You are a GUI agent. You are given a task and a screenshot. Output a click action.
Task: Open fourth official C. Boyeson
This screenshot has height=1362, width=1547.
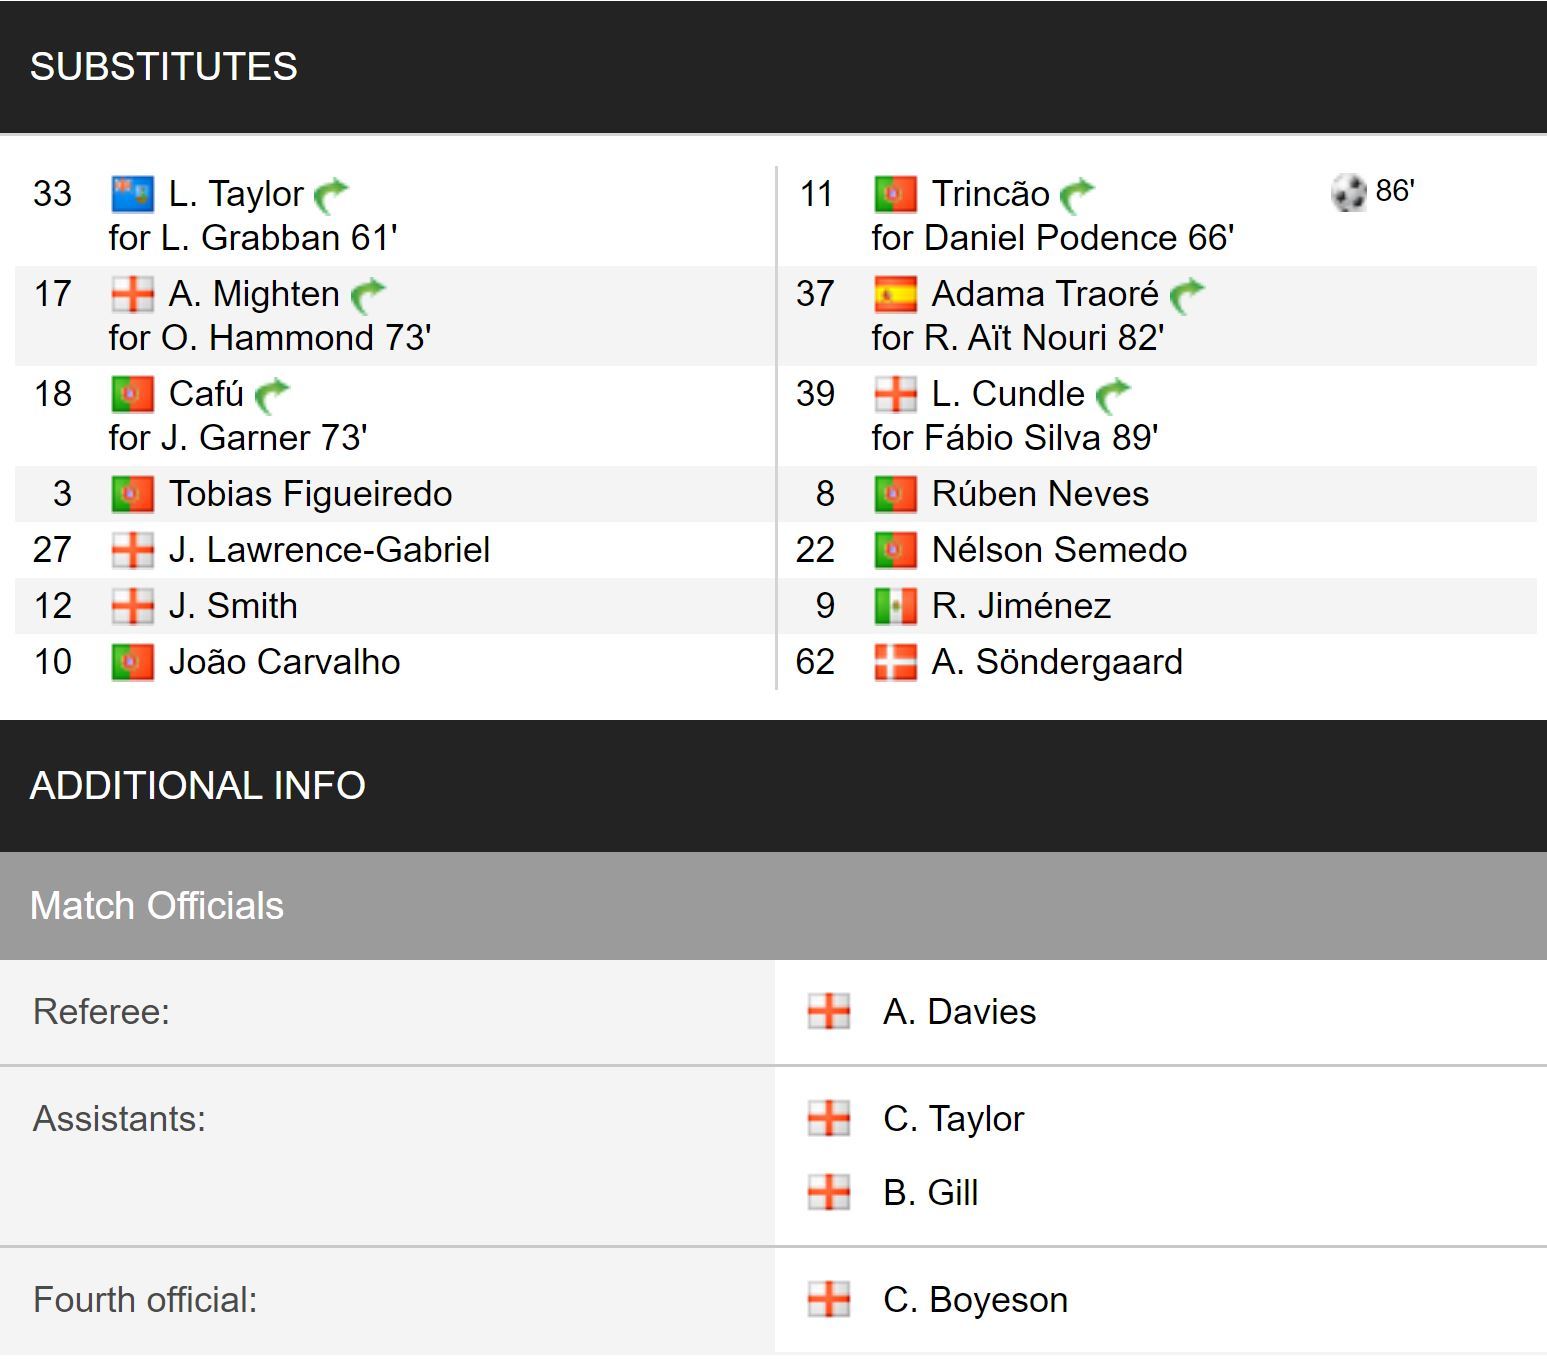pos(975,1299)
